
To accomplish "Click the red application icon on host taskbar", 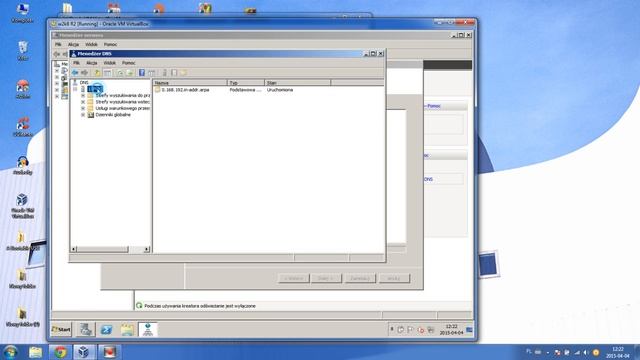I will tap(109, 352).
